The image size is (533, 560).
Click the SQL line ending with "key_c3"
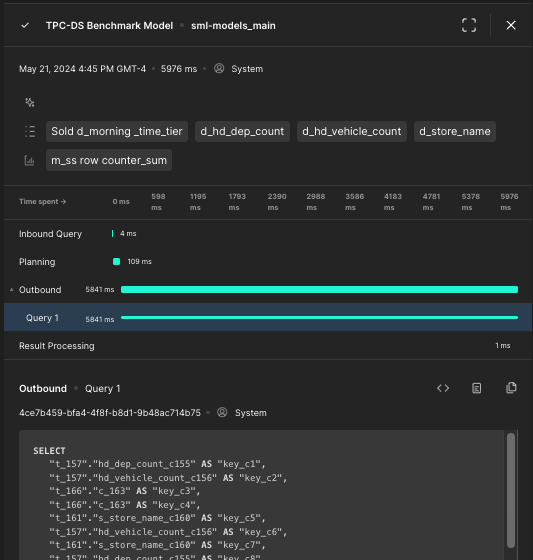point(125,491)
